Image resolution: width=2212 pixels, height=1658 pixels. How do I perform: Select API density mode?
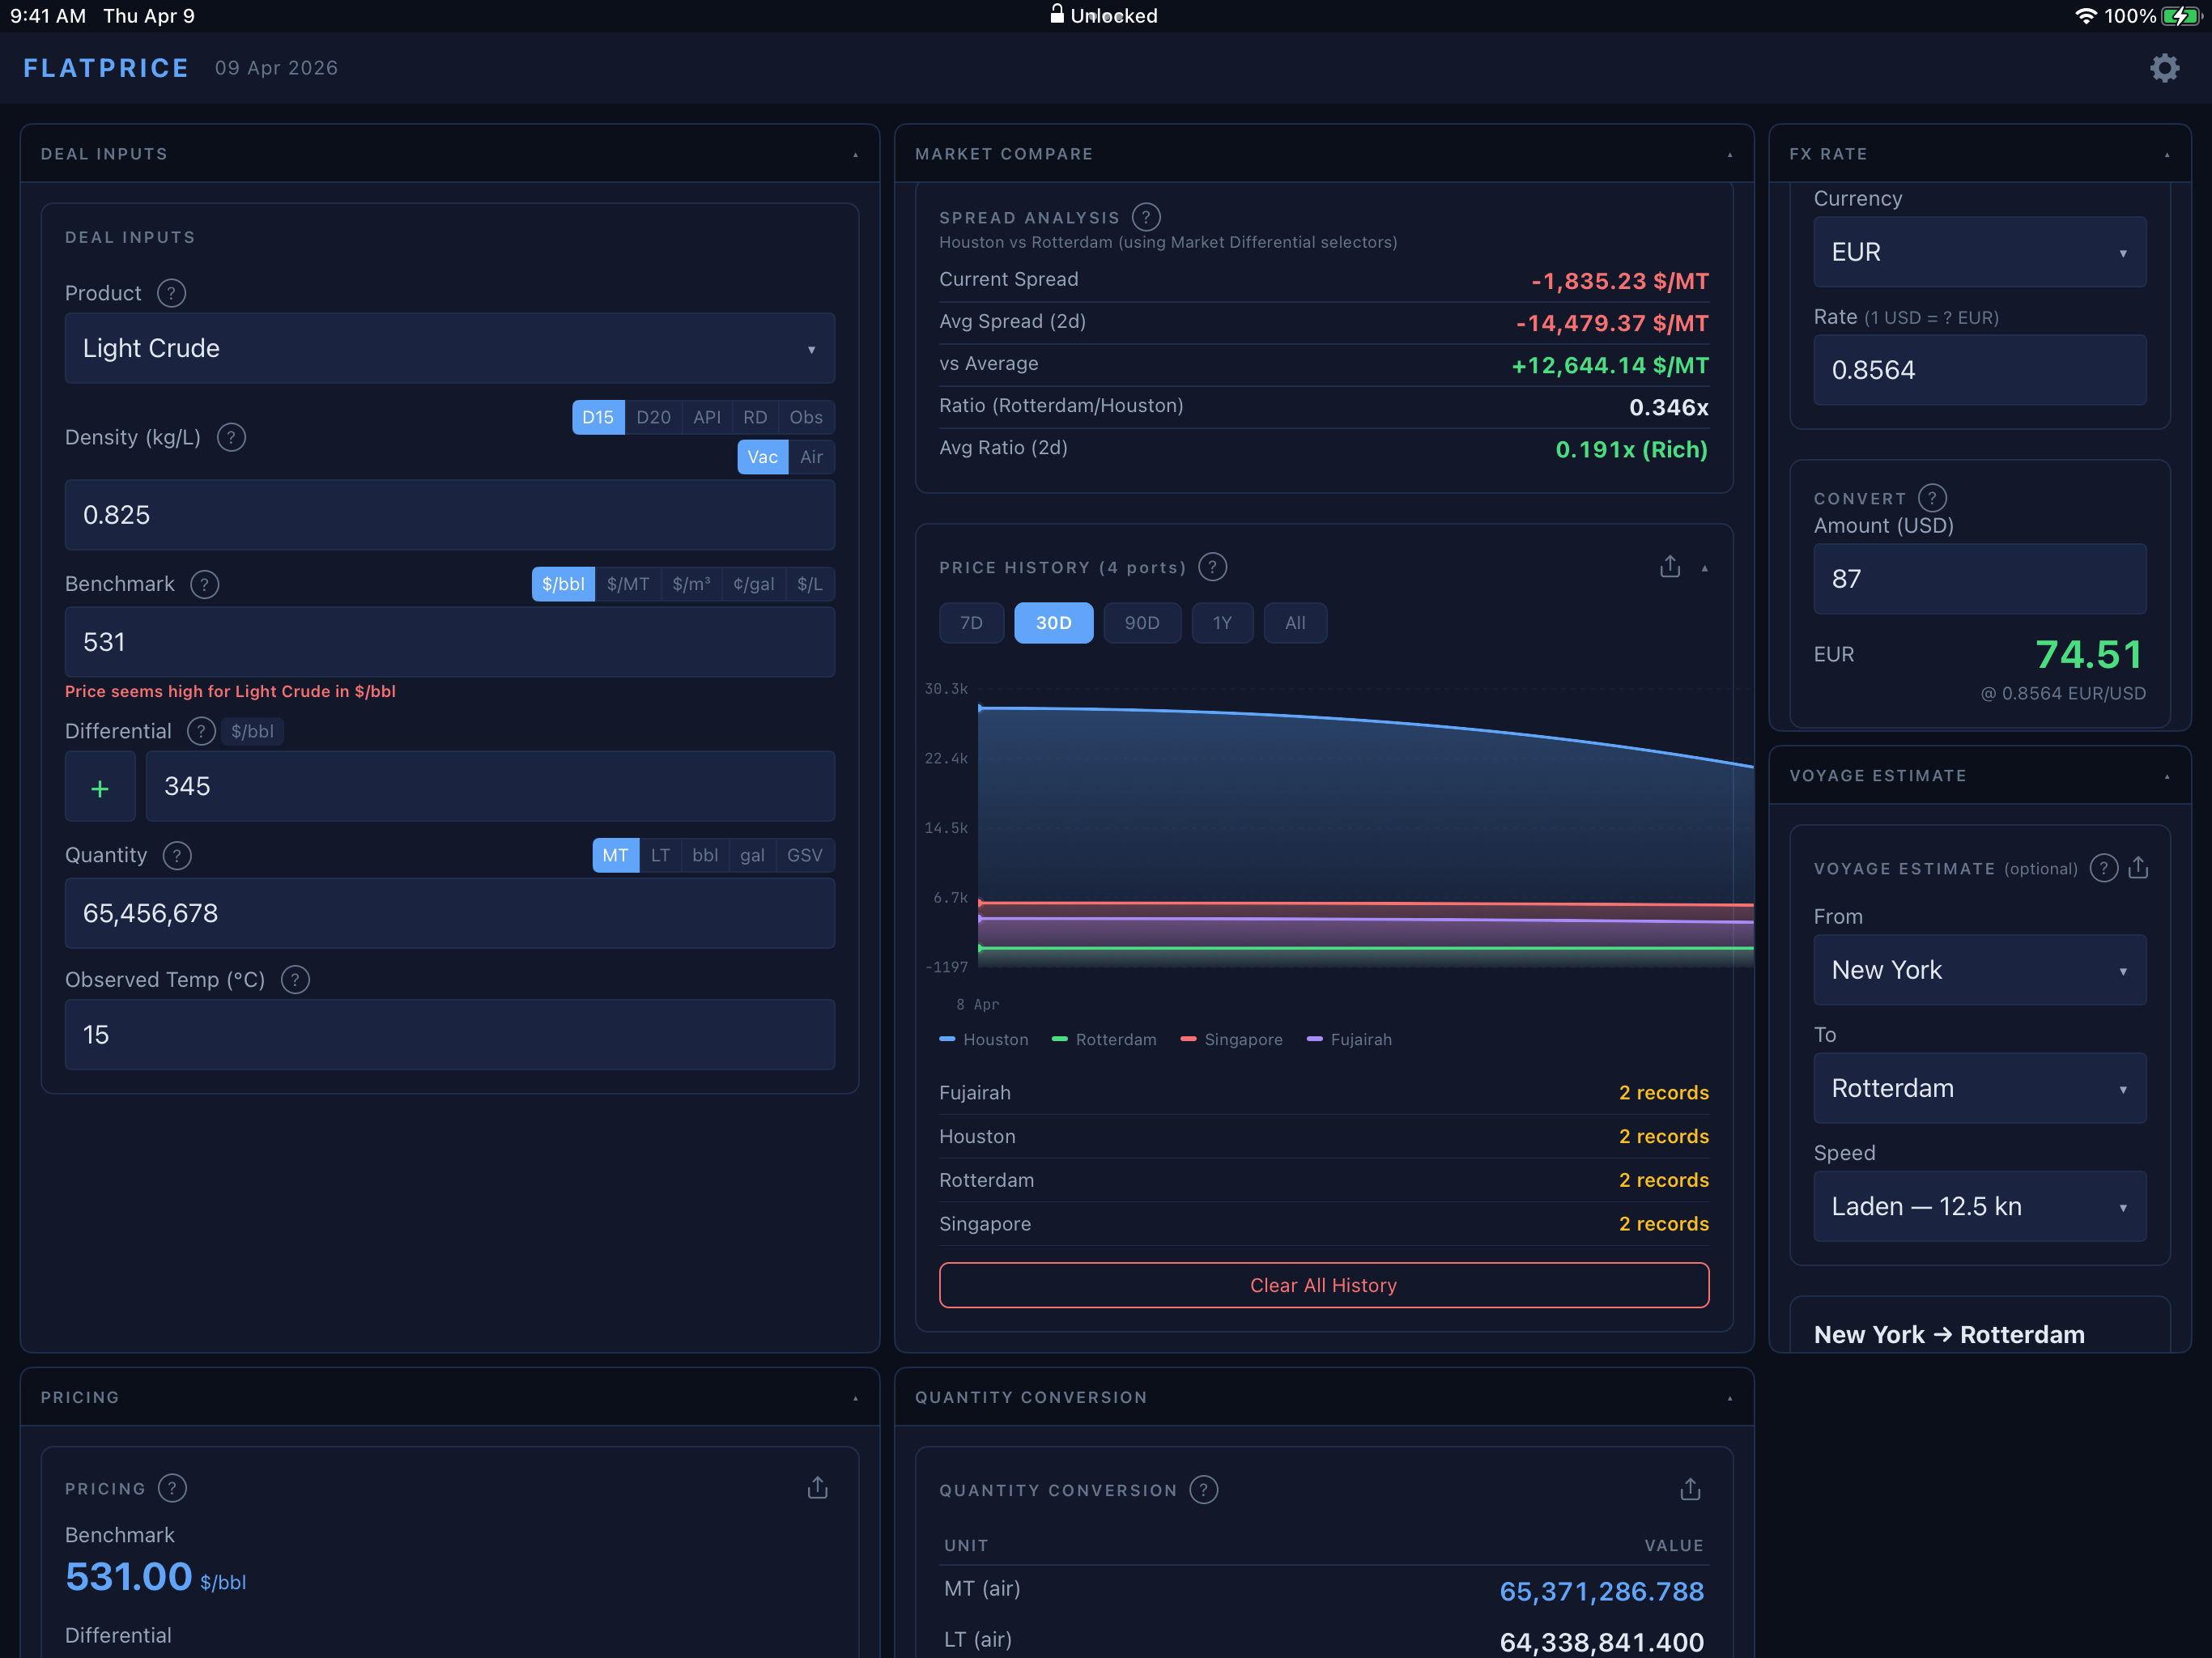[x=706, y=417]
